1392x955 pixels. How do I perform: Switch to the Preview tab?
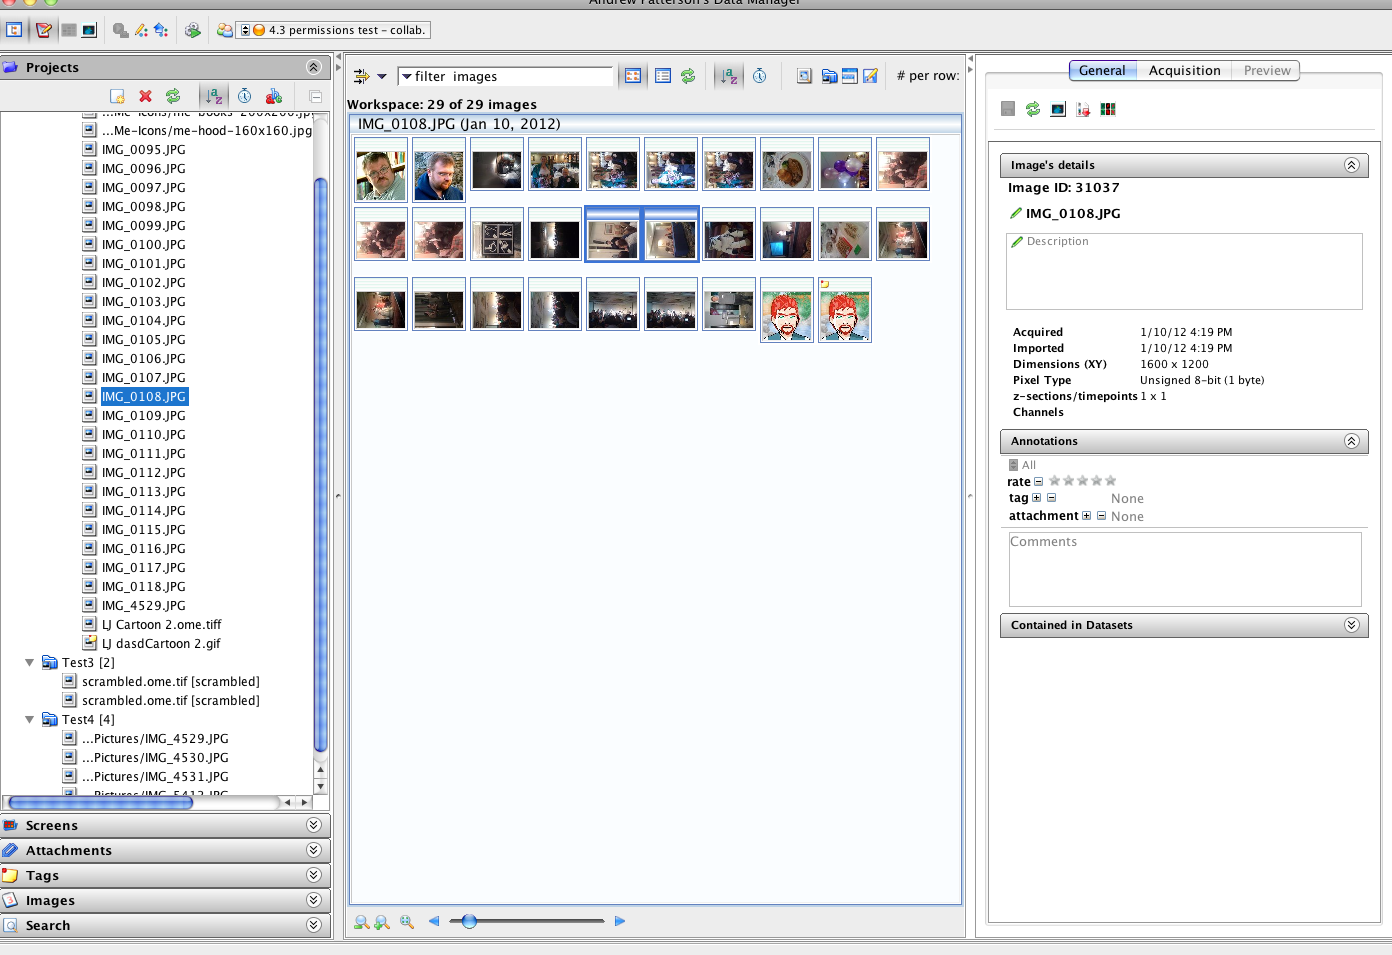[1267, 70]
